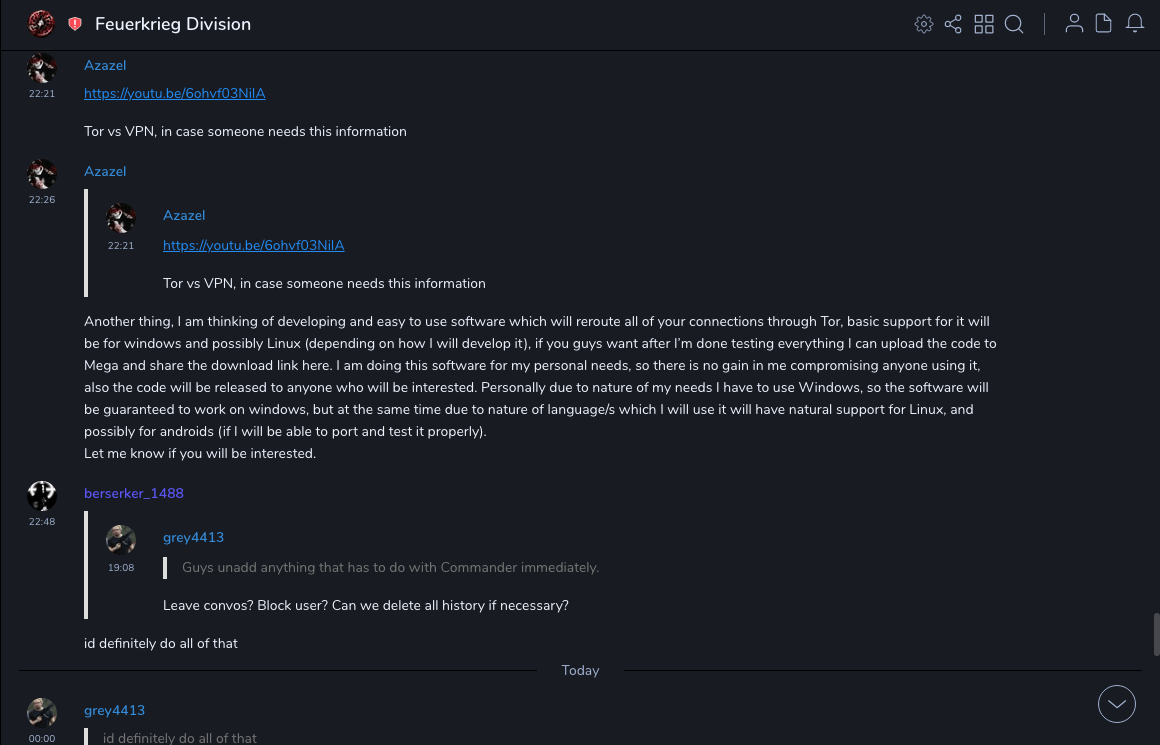Viewport: 1160px width, 745px height.
Task: Click the vertical scrollbar handle
Action: click(x=1156, y=633)
